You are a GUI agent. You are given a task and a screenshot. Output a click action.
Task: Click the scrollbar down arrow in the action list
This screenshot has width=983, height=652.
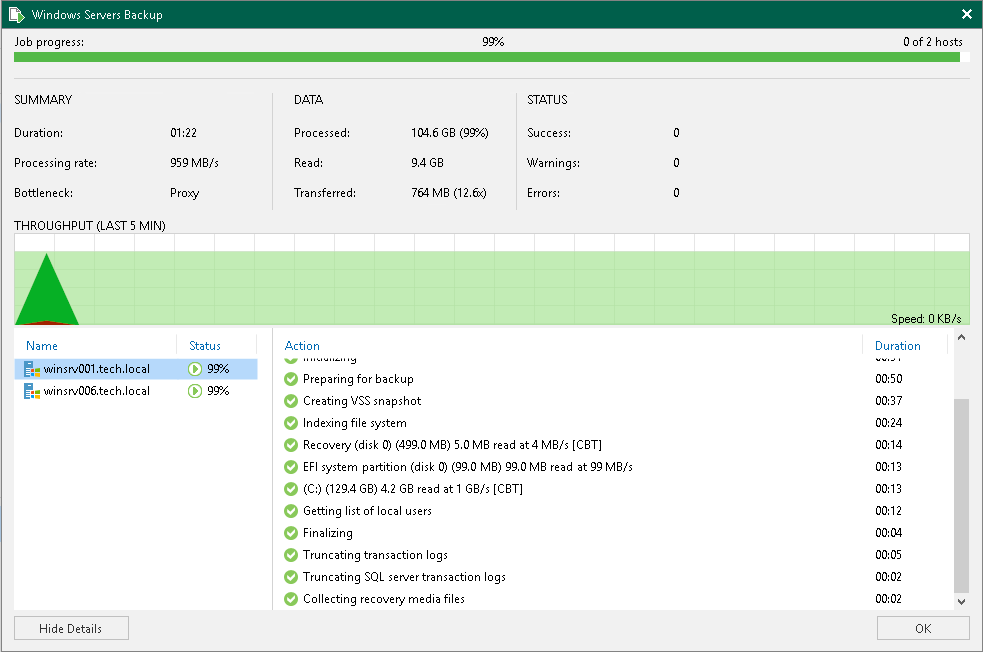961,601
